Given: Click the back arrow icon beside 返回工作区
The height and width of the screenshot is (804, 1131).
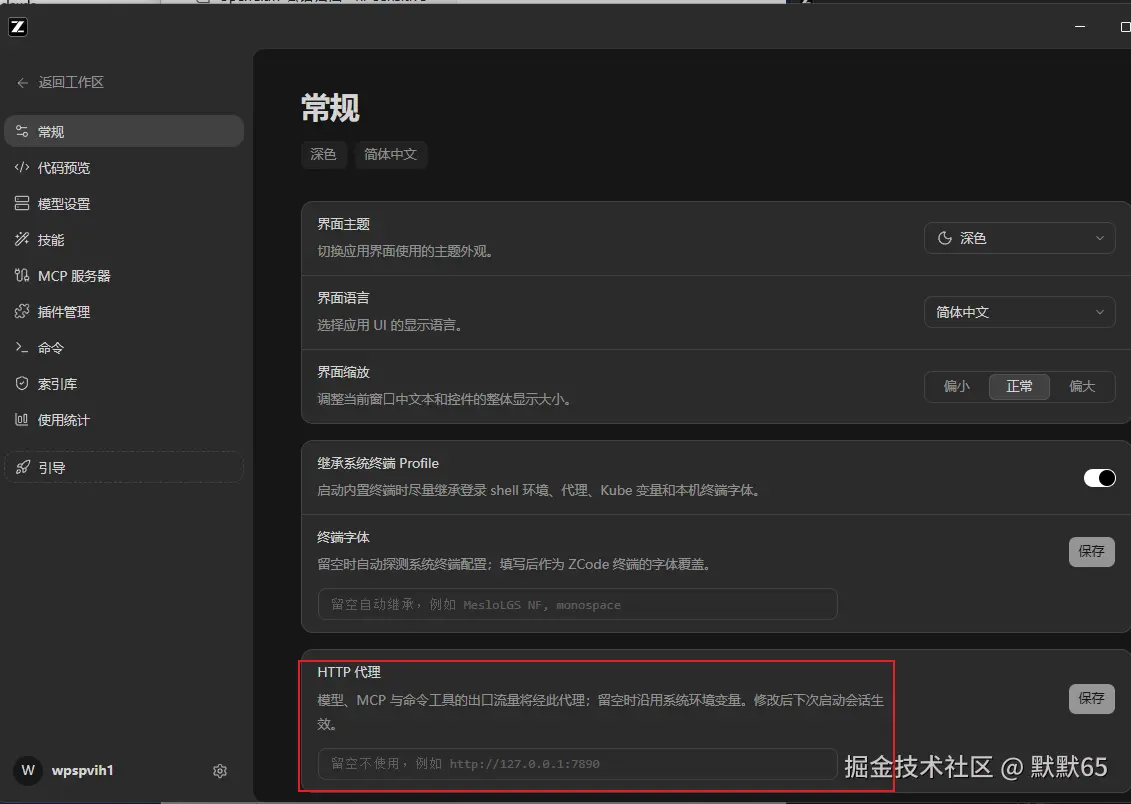Looking at the screenshot, I should click(22, 83).
